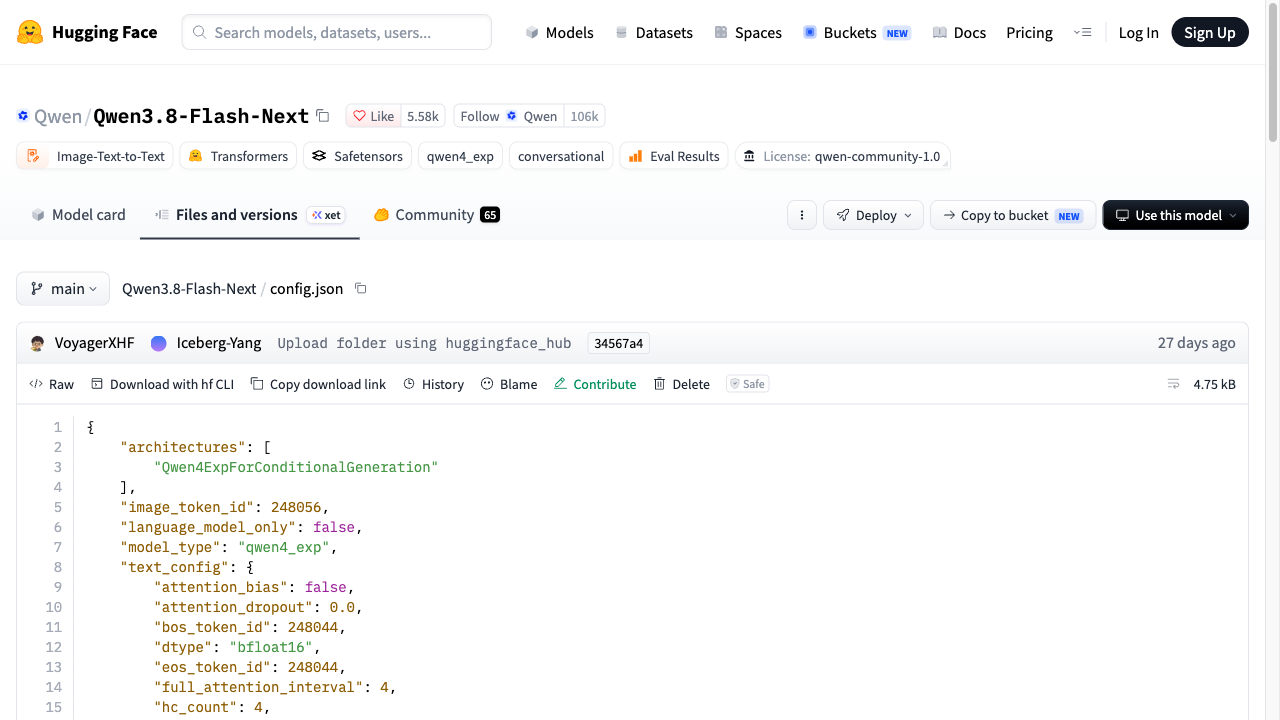Viewport: 1280px width, 720px height.
Task: Toggle line wrap icon next to 4.75 kB
Action: coord(1174,384)
